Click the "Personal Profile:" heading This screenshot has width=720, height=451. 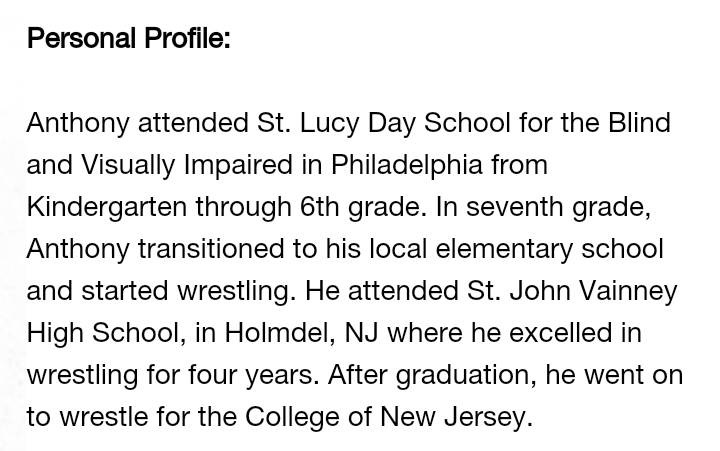pos(128,38)
